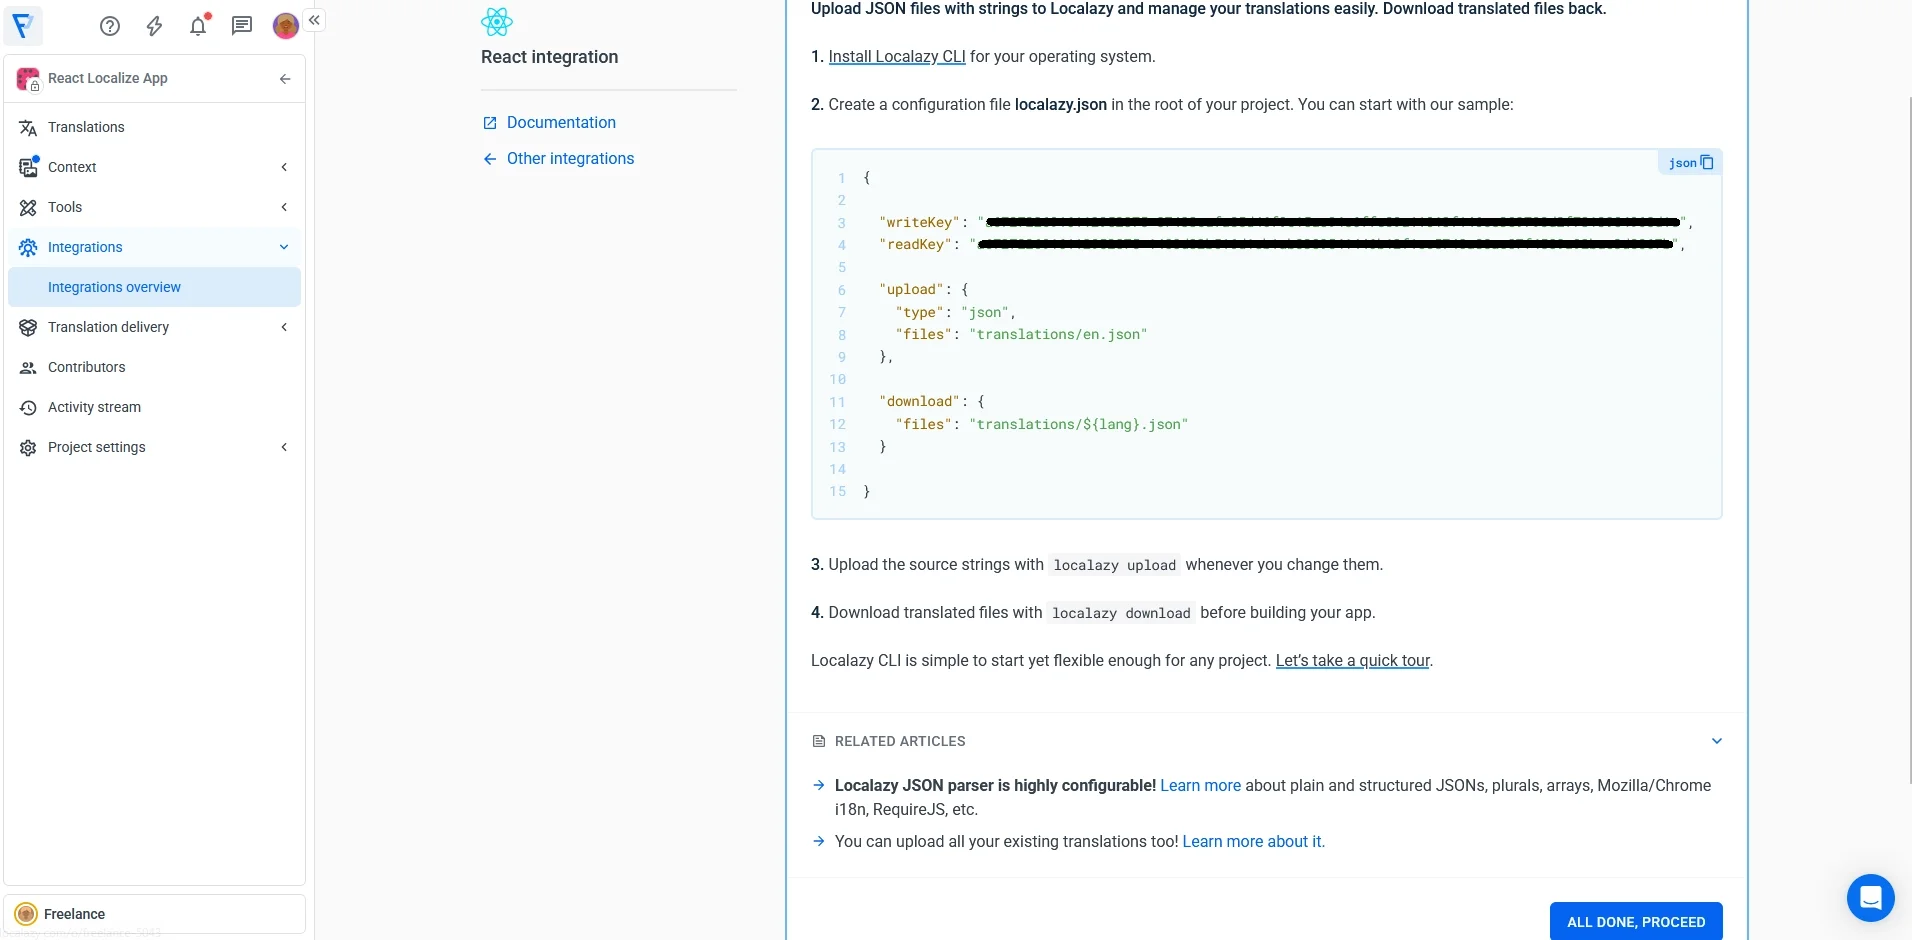Click the Project settings gear icon
The width and height of the screenshot is (1912, 940).
[x=28, y=448]
